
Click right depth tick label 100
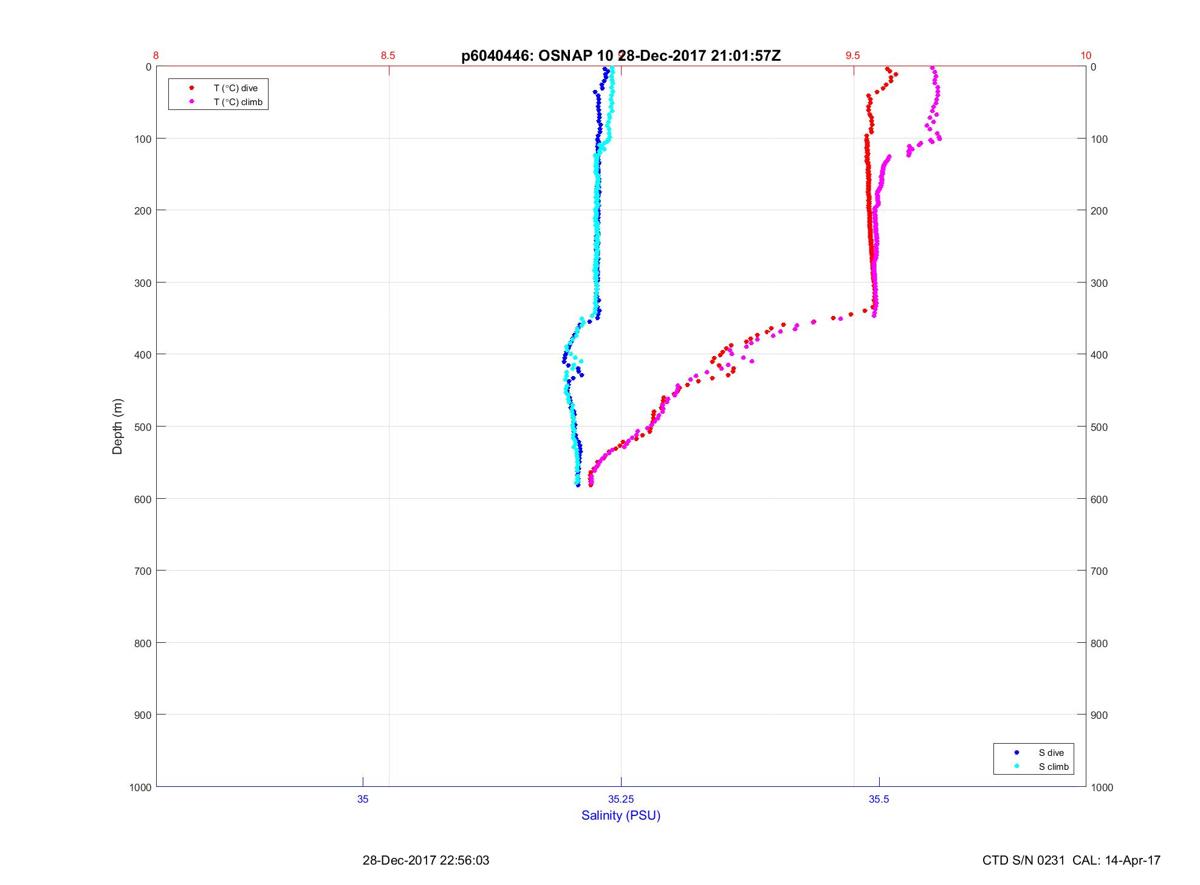point(1100,139)
